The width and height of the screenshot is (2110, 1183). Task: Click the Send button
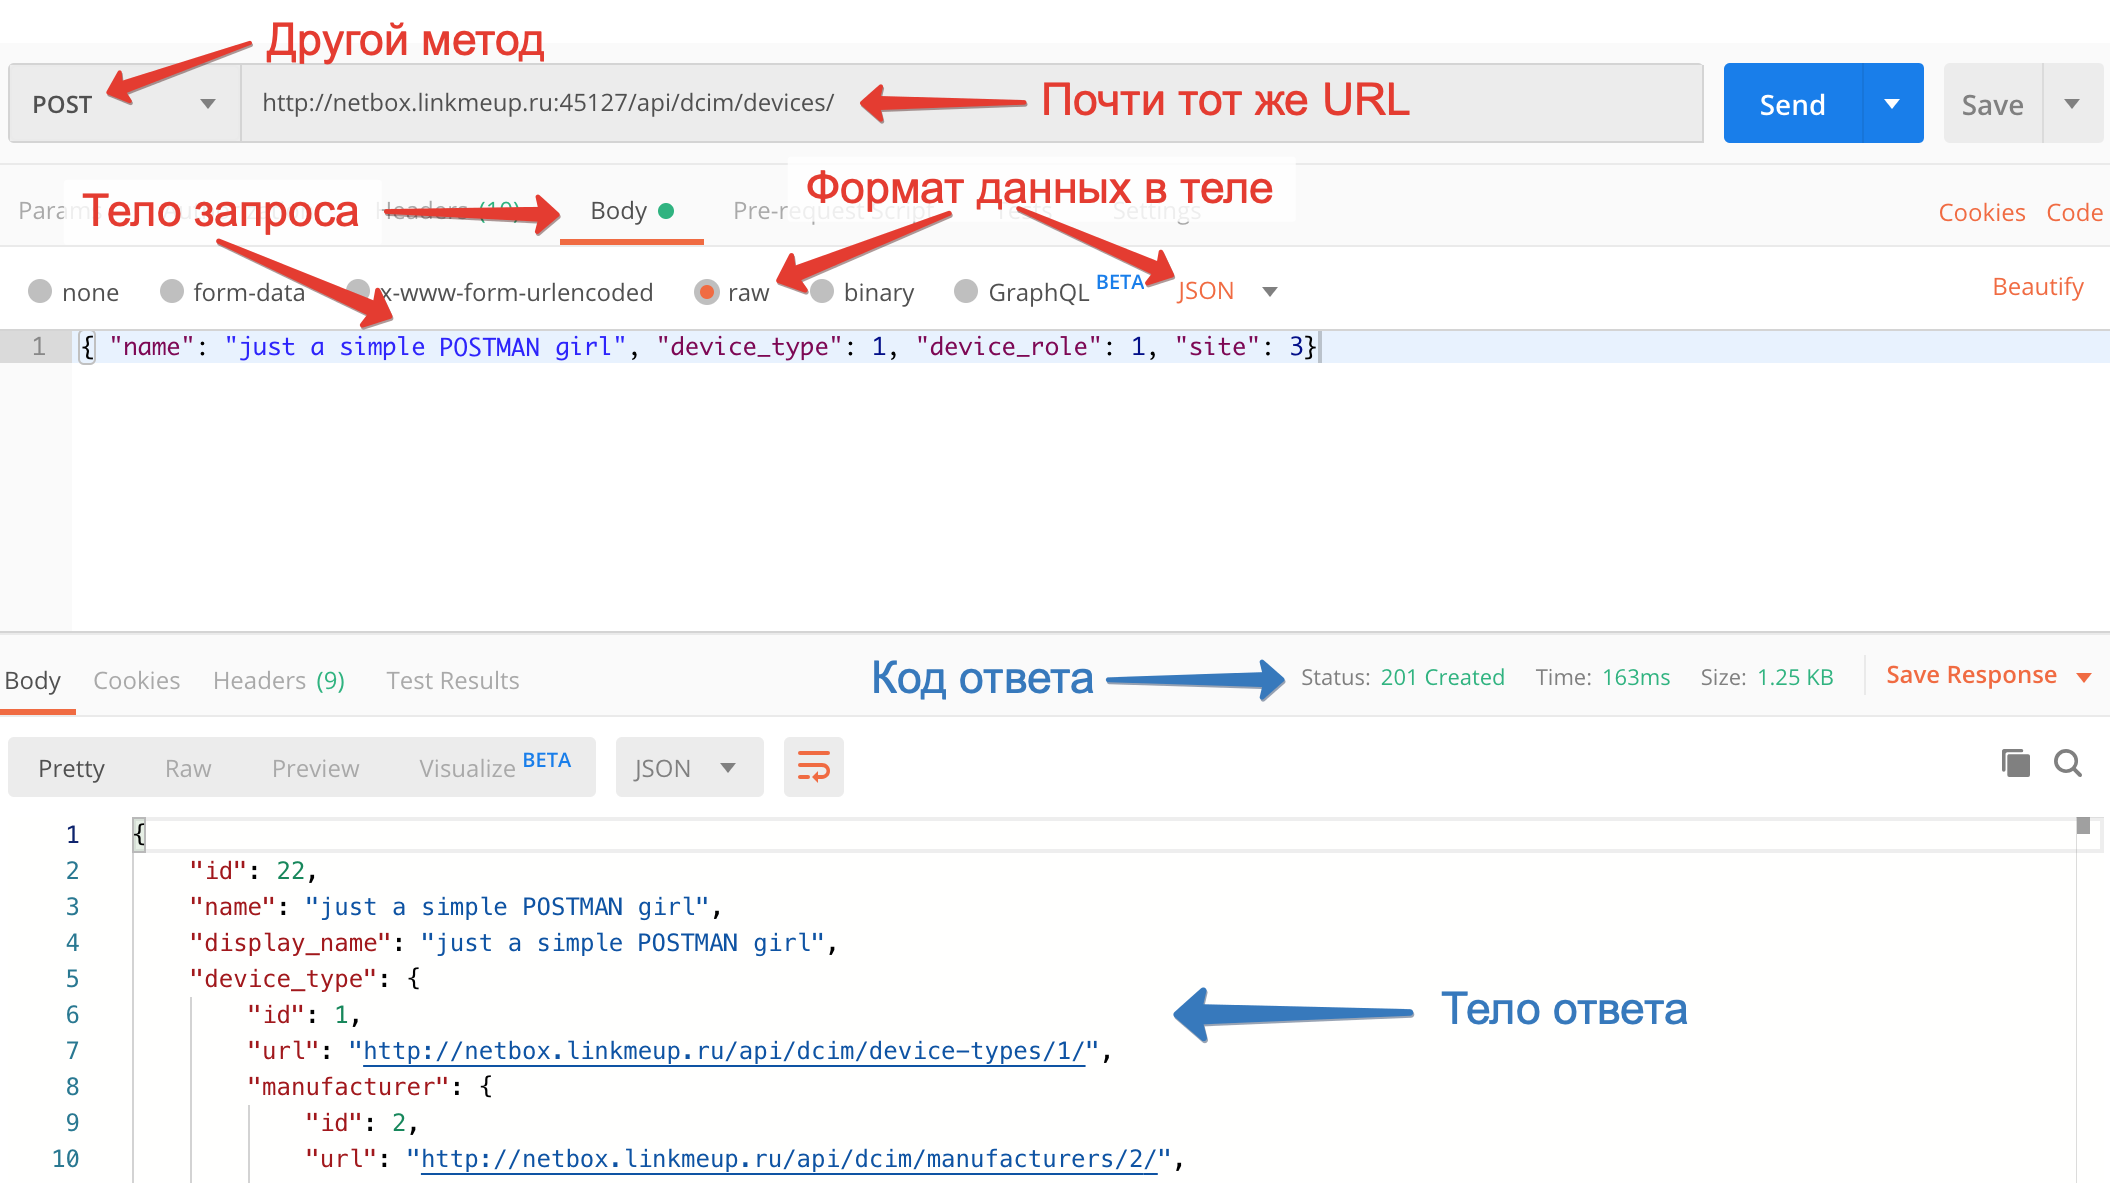1791,102
